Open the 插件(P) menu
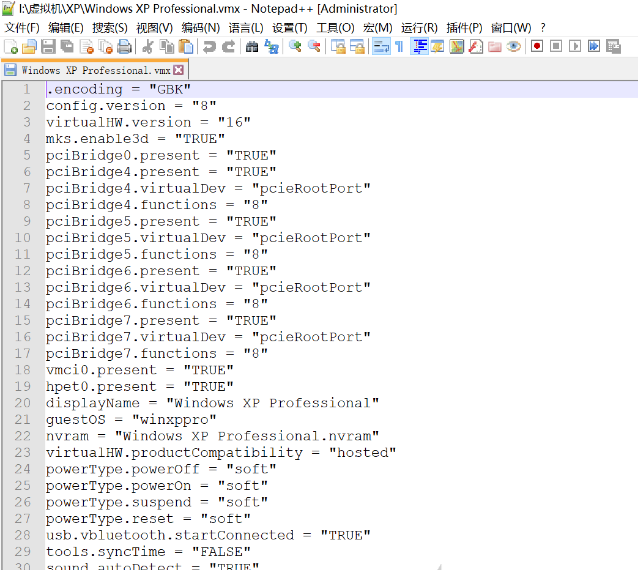Viewport: 638px width, 570px height. [x=464, y=28]
